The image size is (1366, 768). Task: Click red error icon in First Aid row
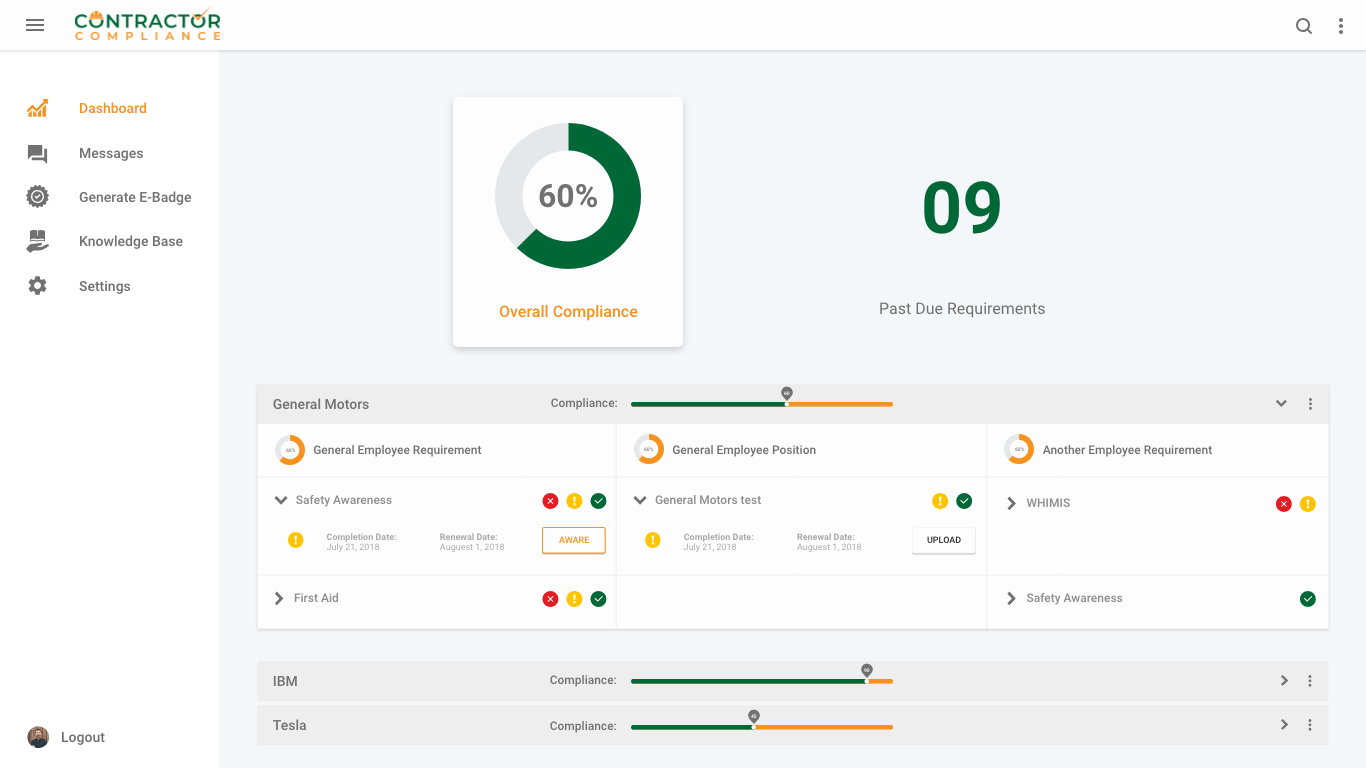[550, 599]
